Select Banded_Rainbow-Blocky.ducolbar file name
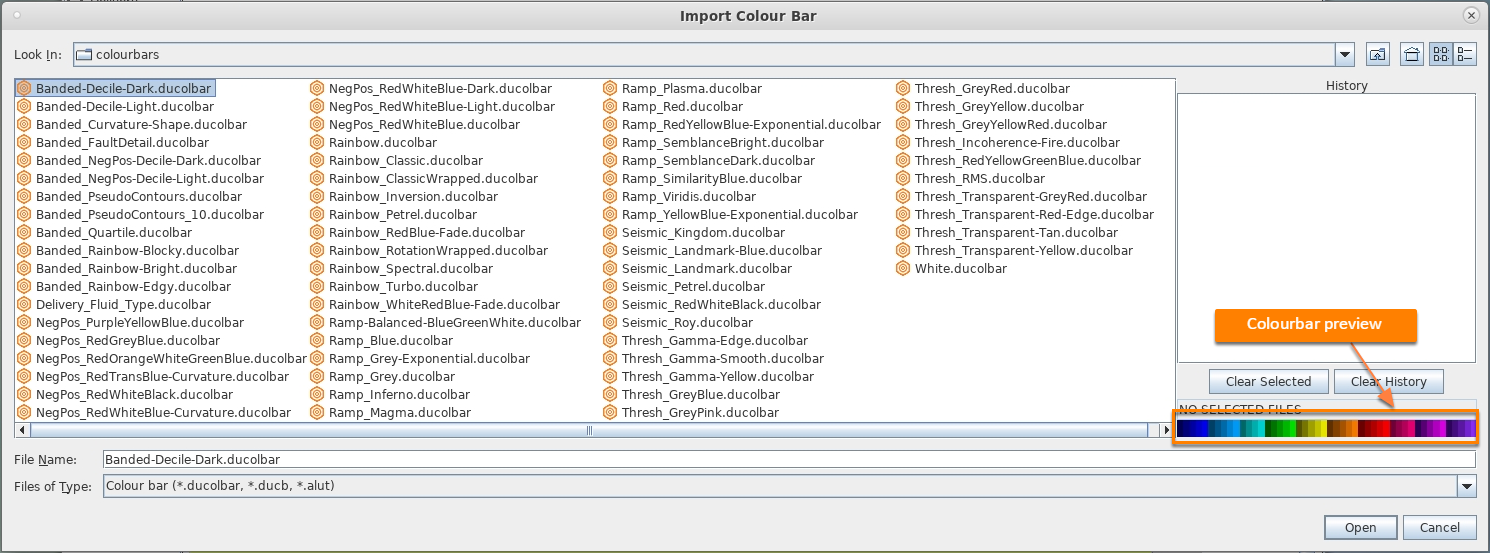 138,250
